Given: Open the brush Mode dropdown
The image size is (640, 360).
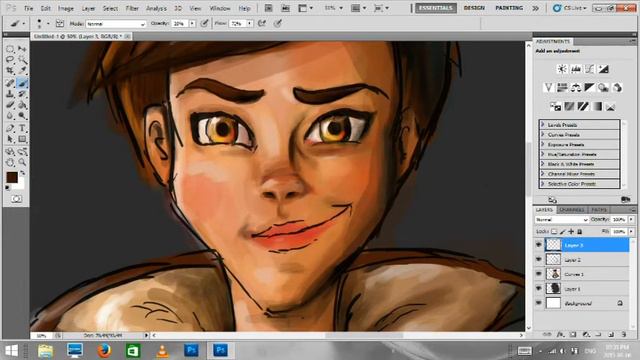Looking at the screenshot, I should pyautogui.click(x=116, y=24).
